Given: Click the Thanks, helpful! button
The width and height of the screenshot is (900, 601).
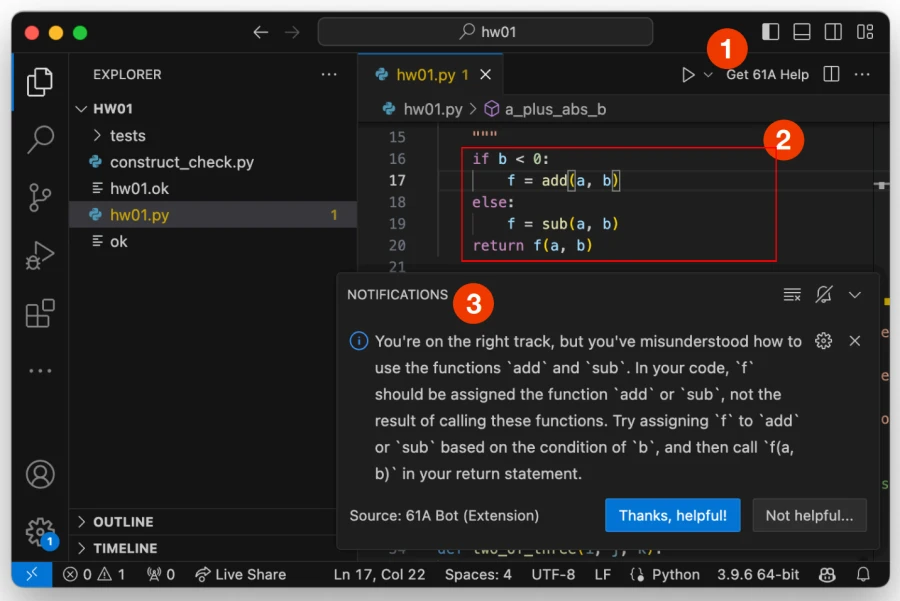Looking at the screenshot, I should pyautogui.click(x=672, y=515).
